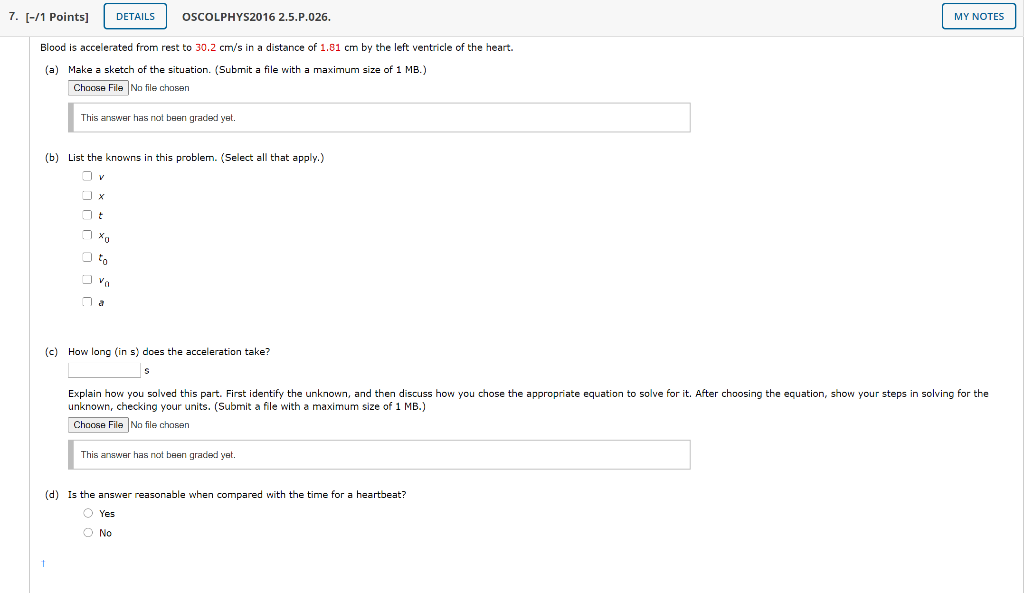Choose a file for the sketch in part (a)
1024x593 pixels.
pyautogui.click(x=98, y=88)
